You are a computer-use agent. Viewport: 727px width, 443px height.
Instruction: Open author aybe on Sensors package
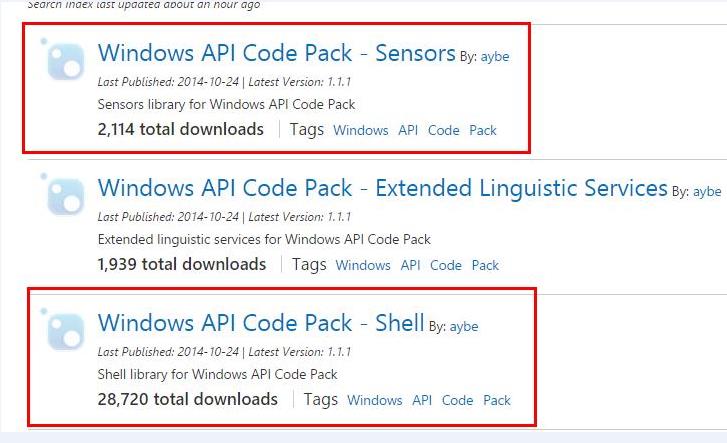[x=495, y=57]
